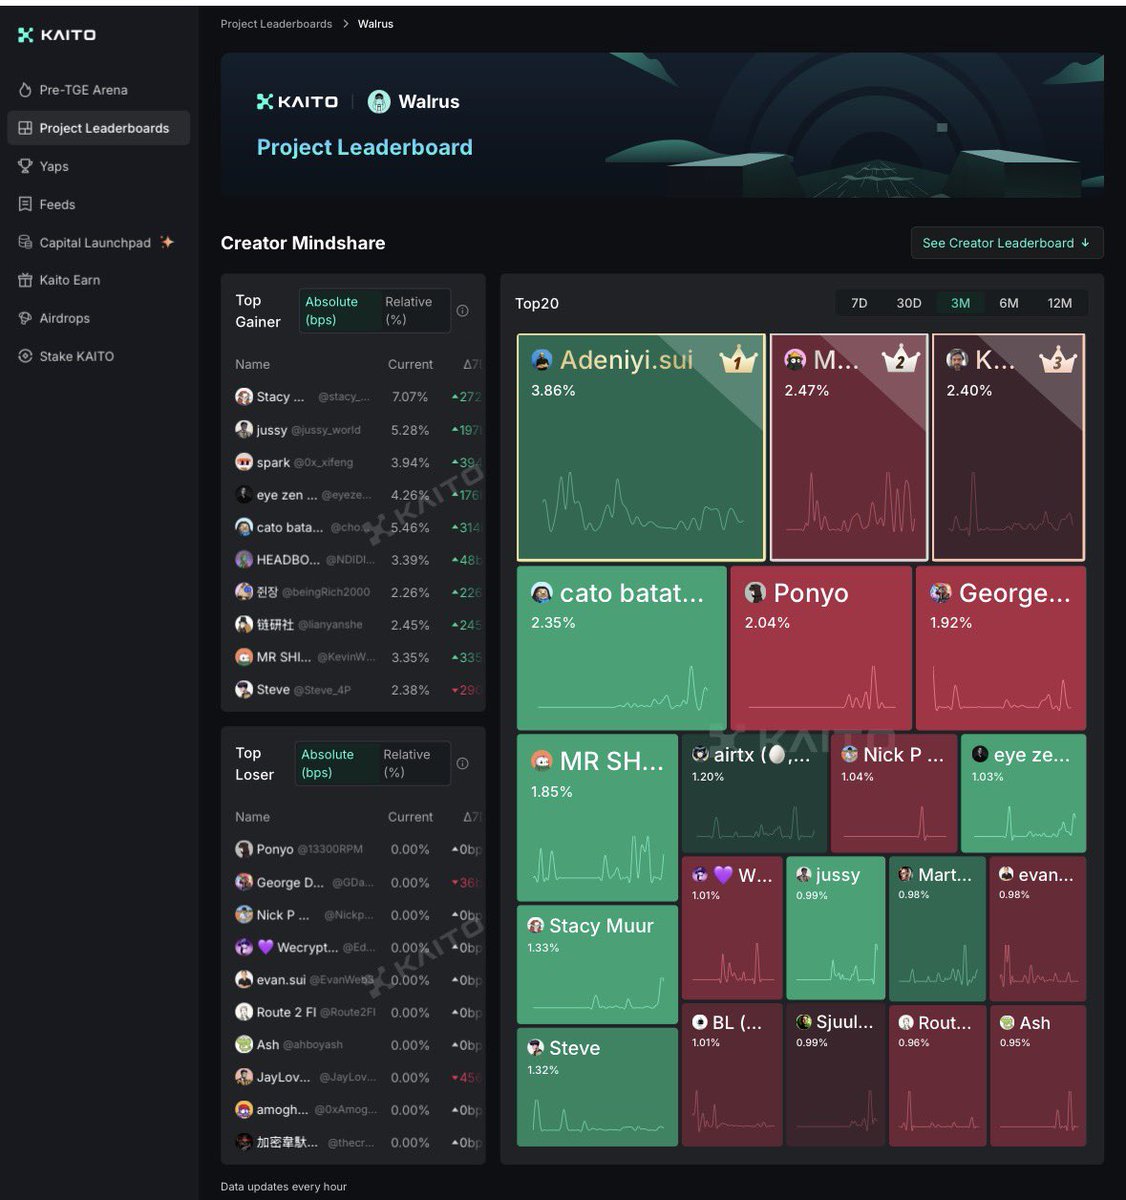Viewport: 1126px width, 1200px height.
Task: Open the cato batat... treemap card
Action: [622, 648]
